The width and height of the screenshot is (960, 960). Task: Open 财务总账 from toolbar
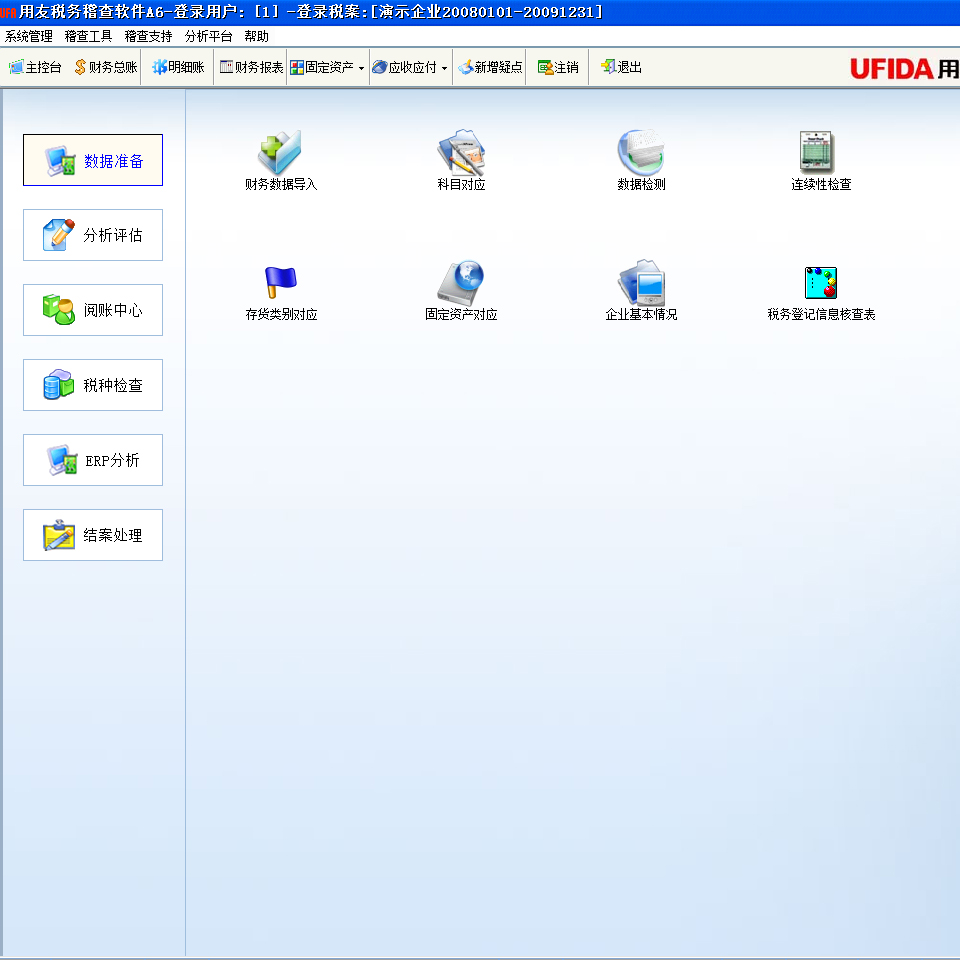(x=106, y=67)
